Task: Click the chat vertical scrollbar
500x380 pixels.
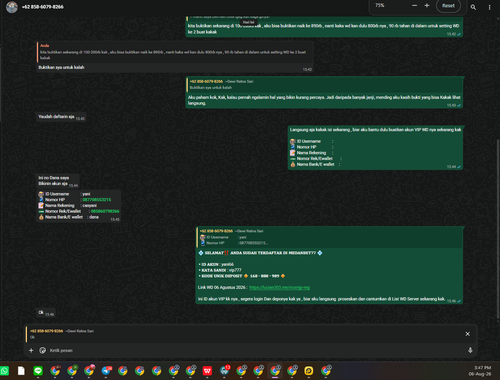Action: click(x=498, y=230)
